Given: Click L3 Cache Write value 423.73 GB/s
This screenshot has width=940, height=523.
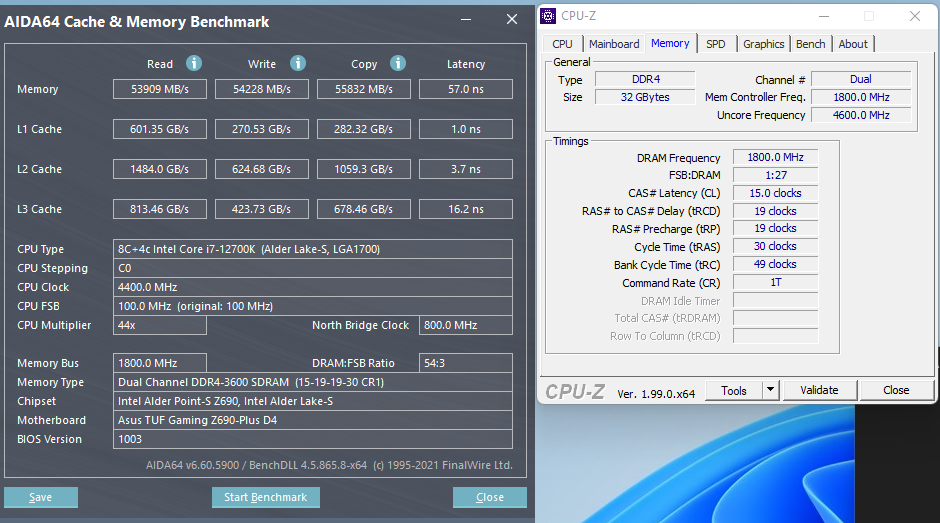Looking at the screenshot, I should point(262,209).
